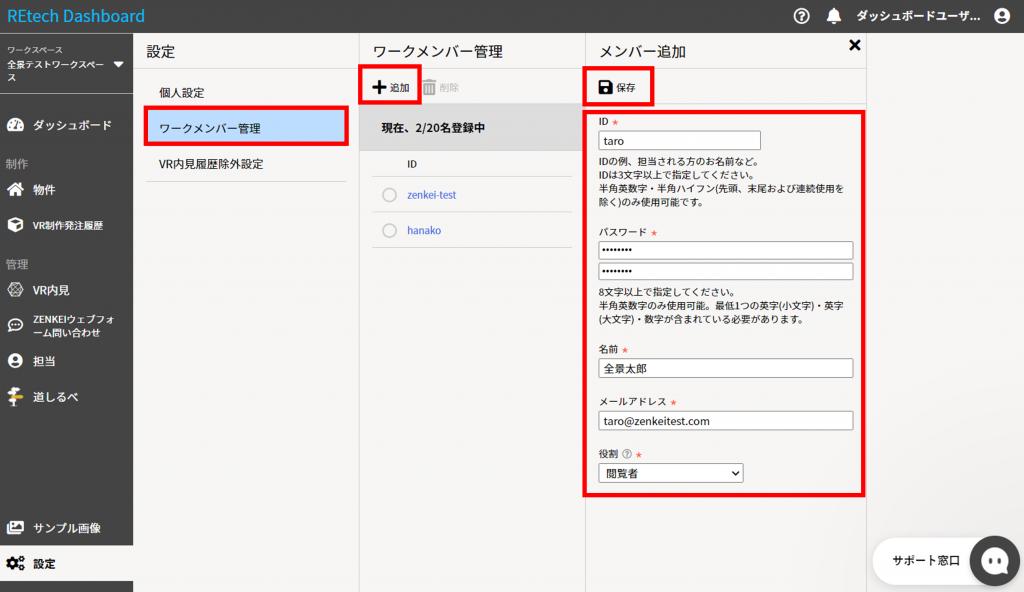The image size is (1024, 592).
Task: Open the help question mark icon
Action: point(801,16)
